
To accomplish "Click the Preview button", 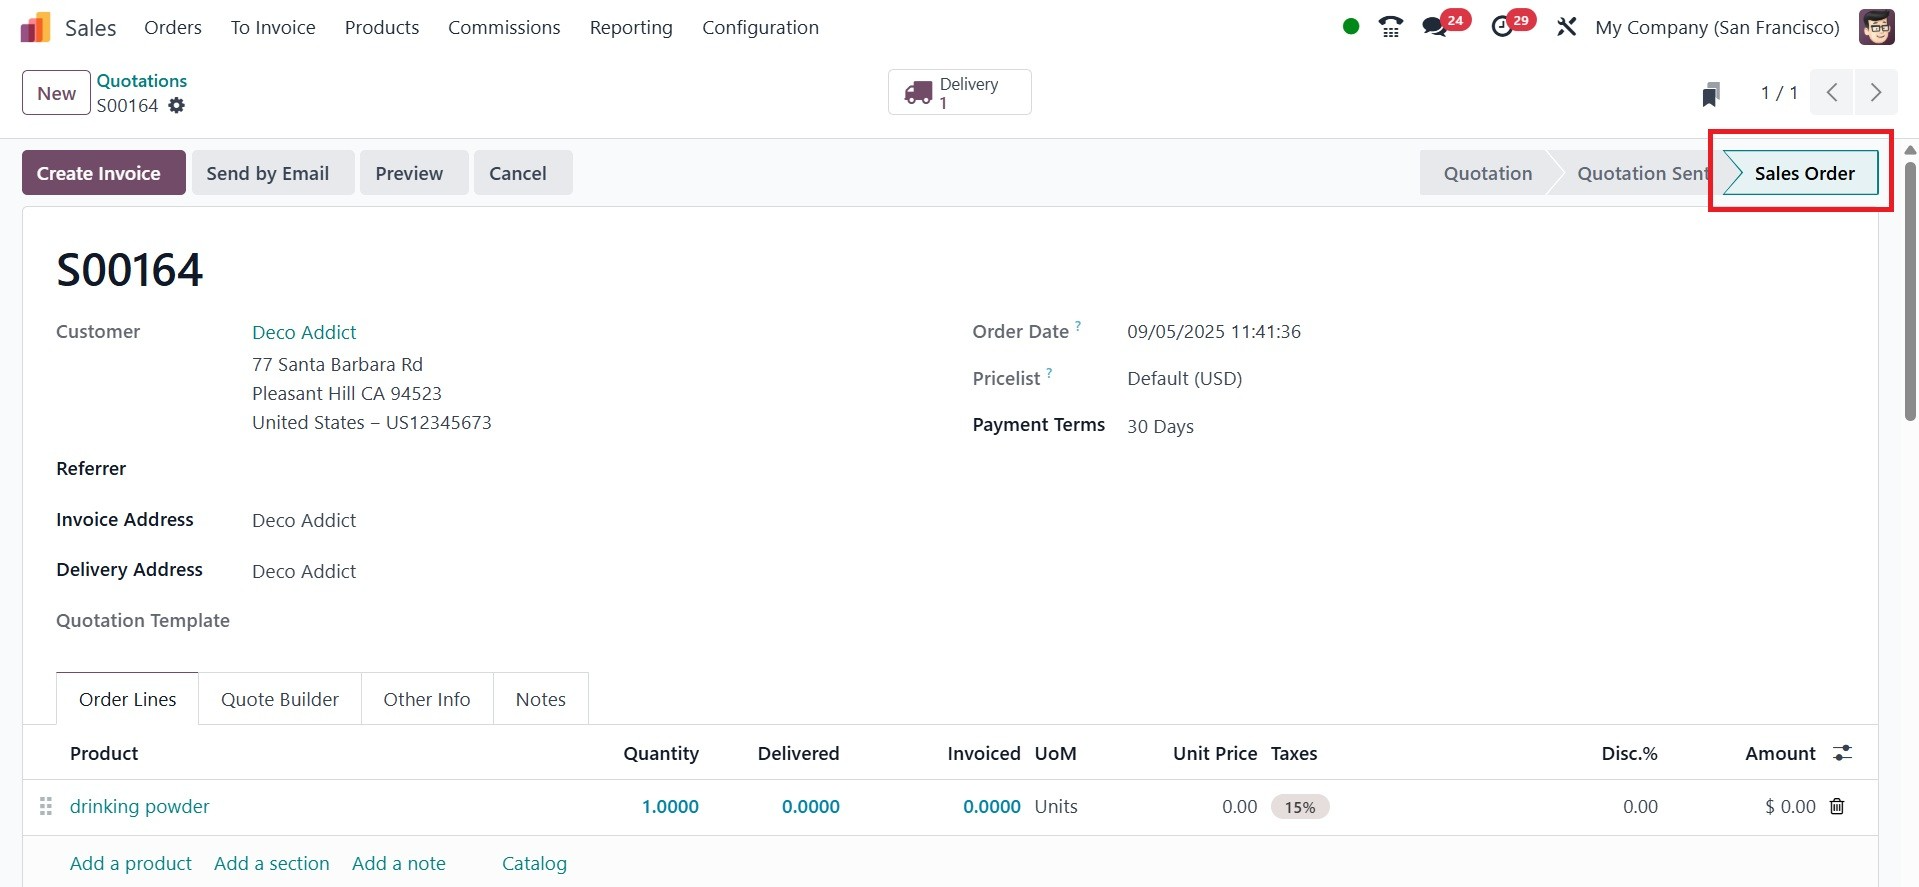I will [414, 173].
